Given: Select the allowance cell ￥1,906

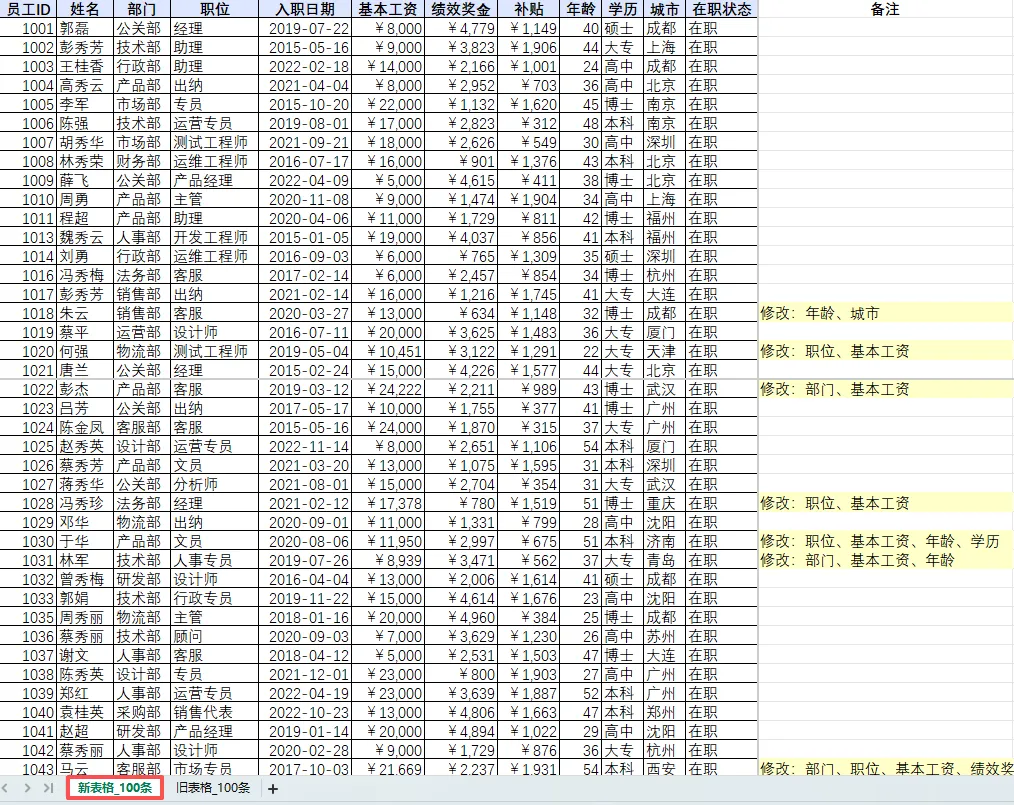Looking at the screenshot, I should point(527,47).
